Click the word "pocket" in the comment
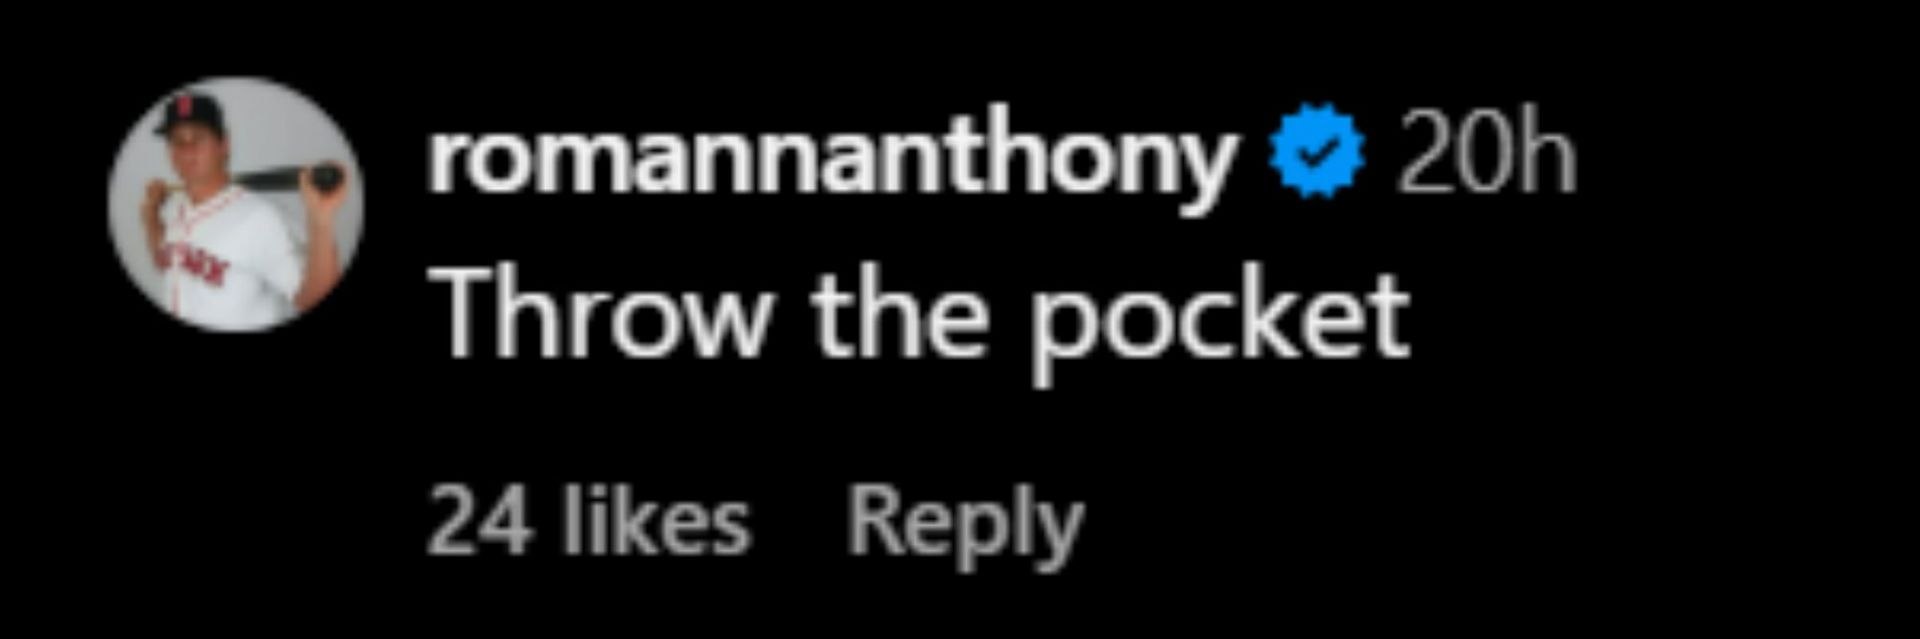Viewport: 1920px width, 639px height. (1220, 324)
